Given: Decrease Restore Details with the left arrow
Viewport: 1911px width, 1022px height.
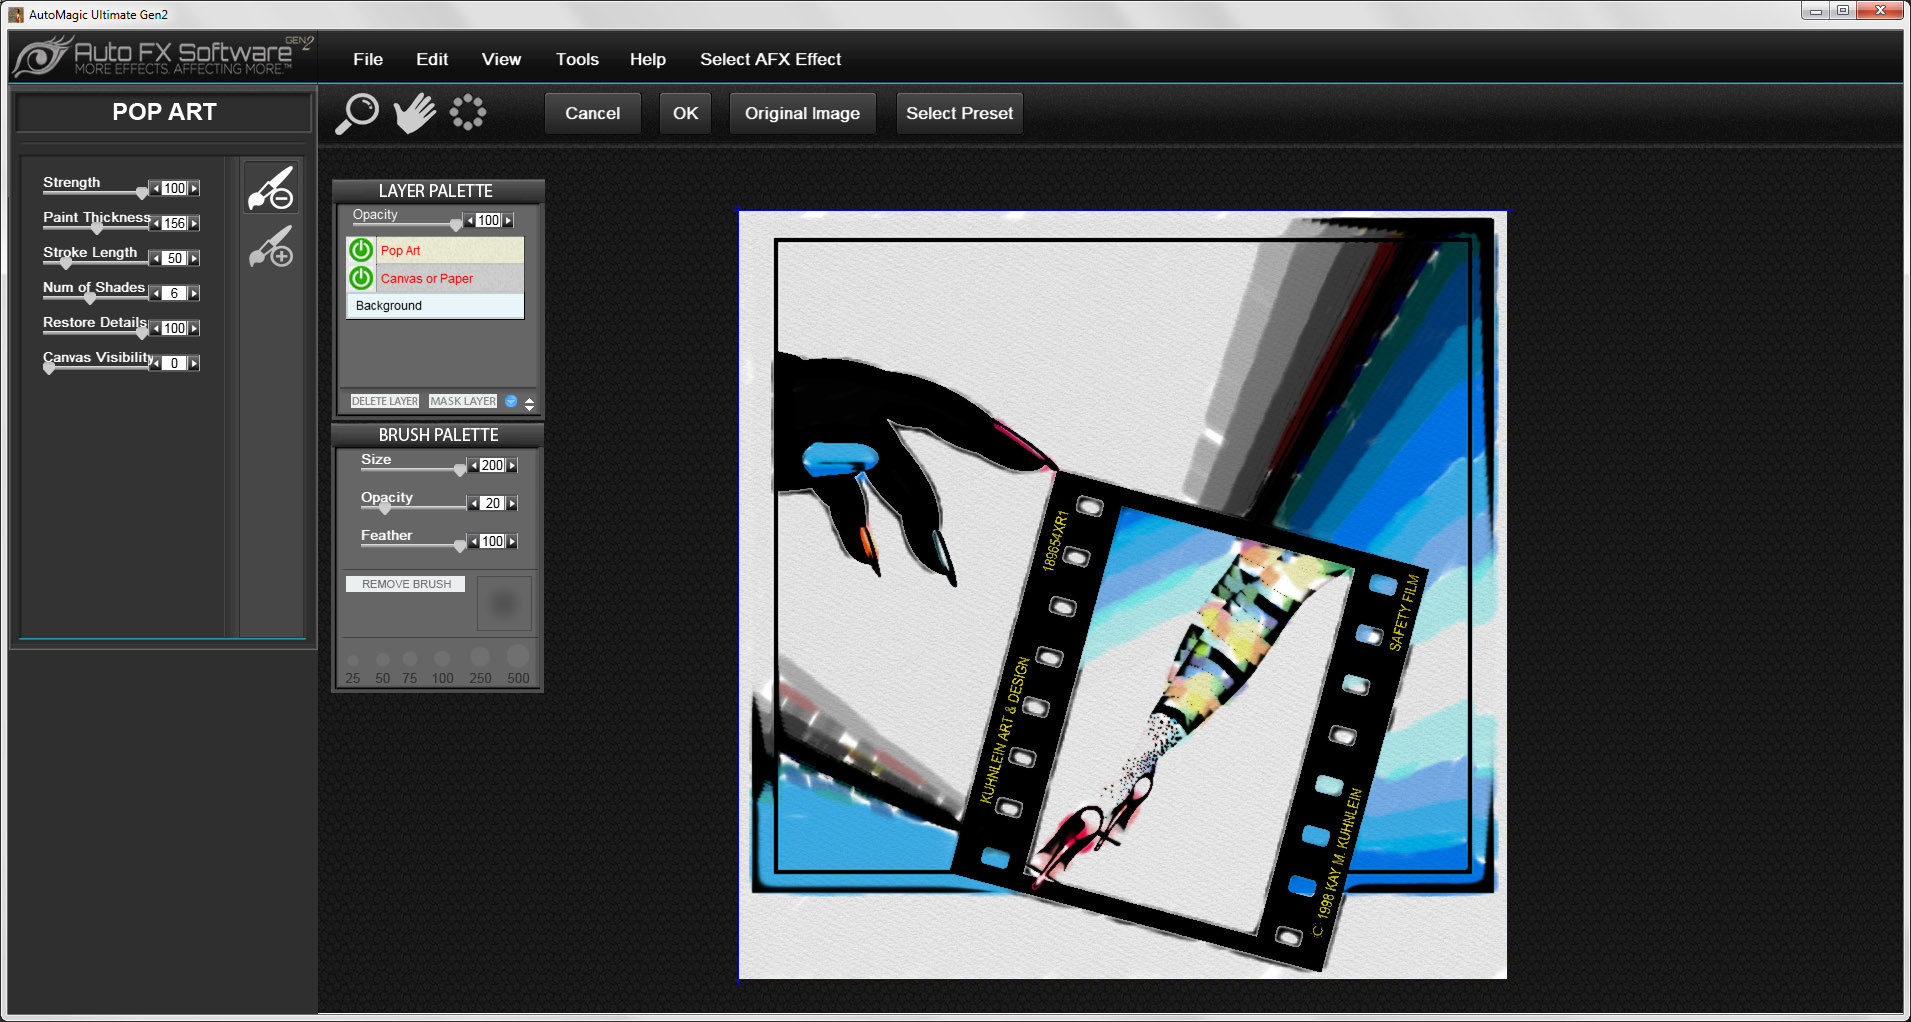Looking at the screenshot, I should pos(155,328).
